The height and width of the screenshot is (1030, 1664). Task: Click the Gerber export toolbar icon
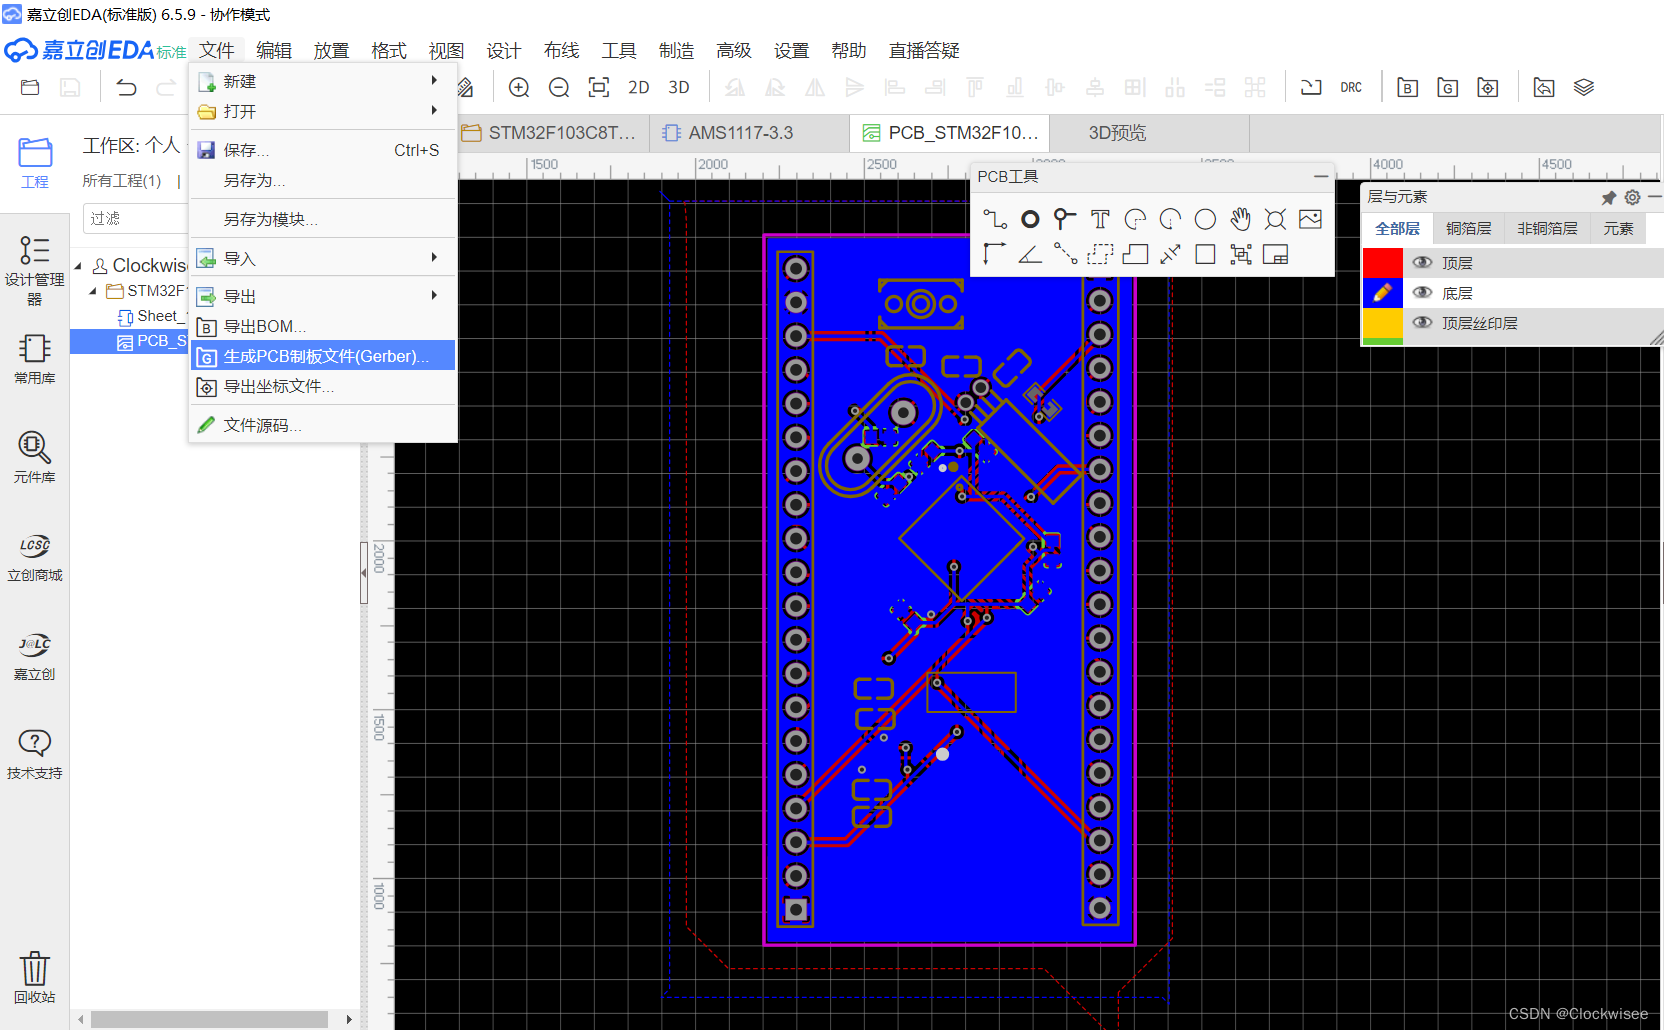(x=1447, y=87)
